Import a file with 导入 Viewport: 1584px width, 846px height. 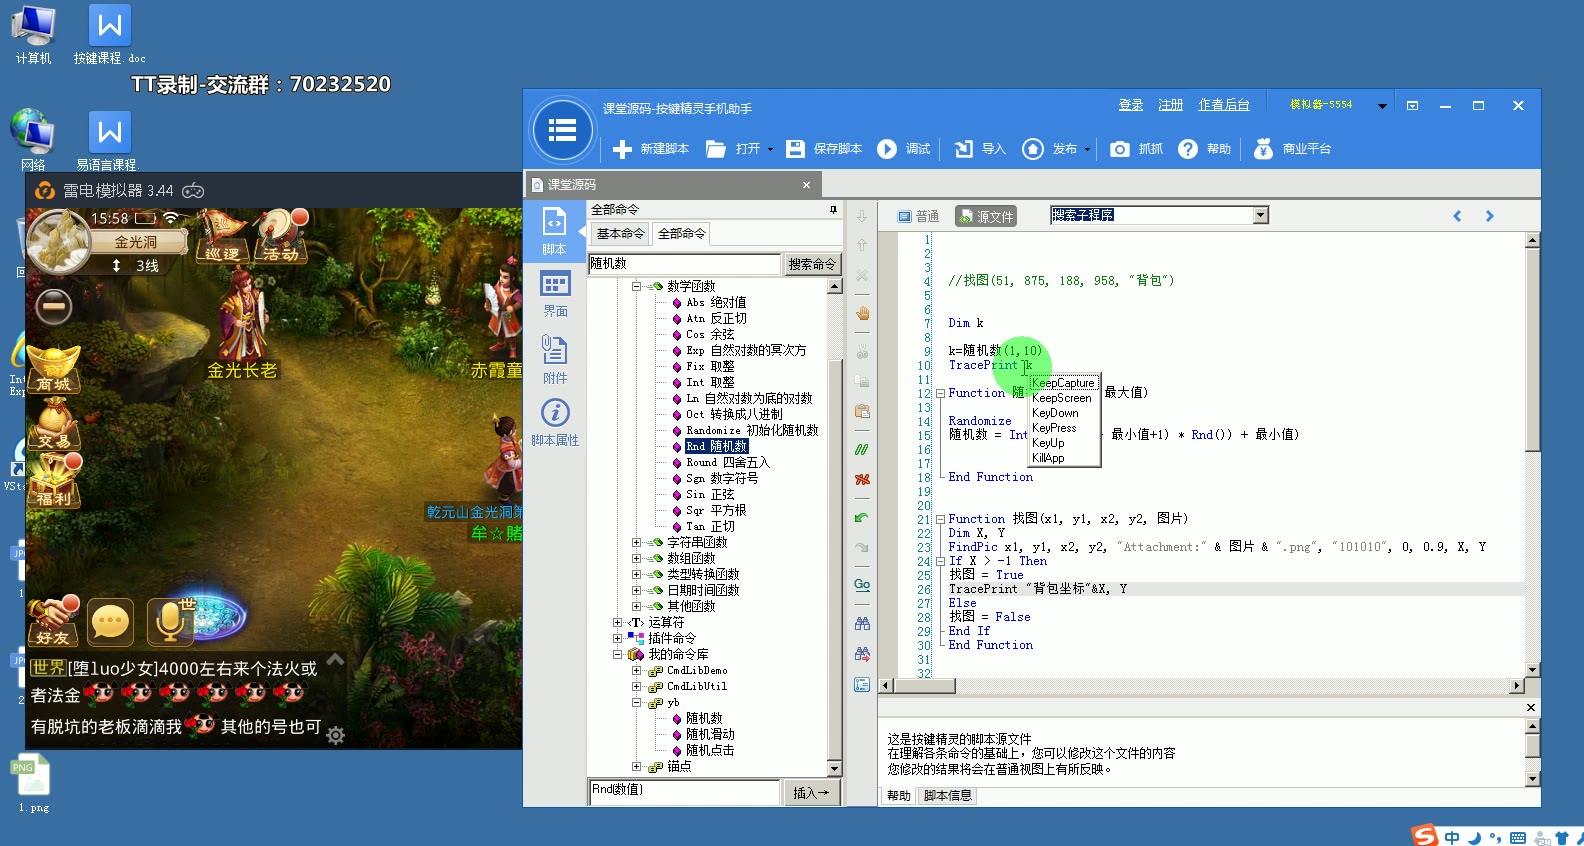click(x=980, y=149)
